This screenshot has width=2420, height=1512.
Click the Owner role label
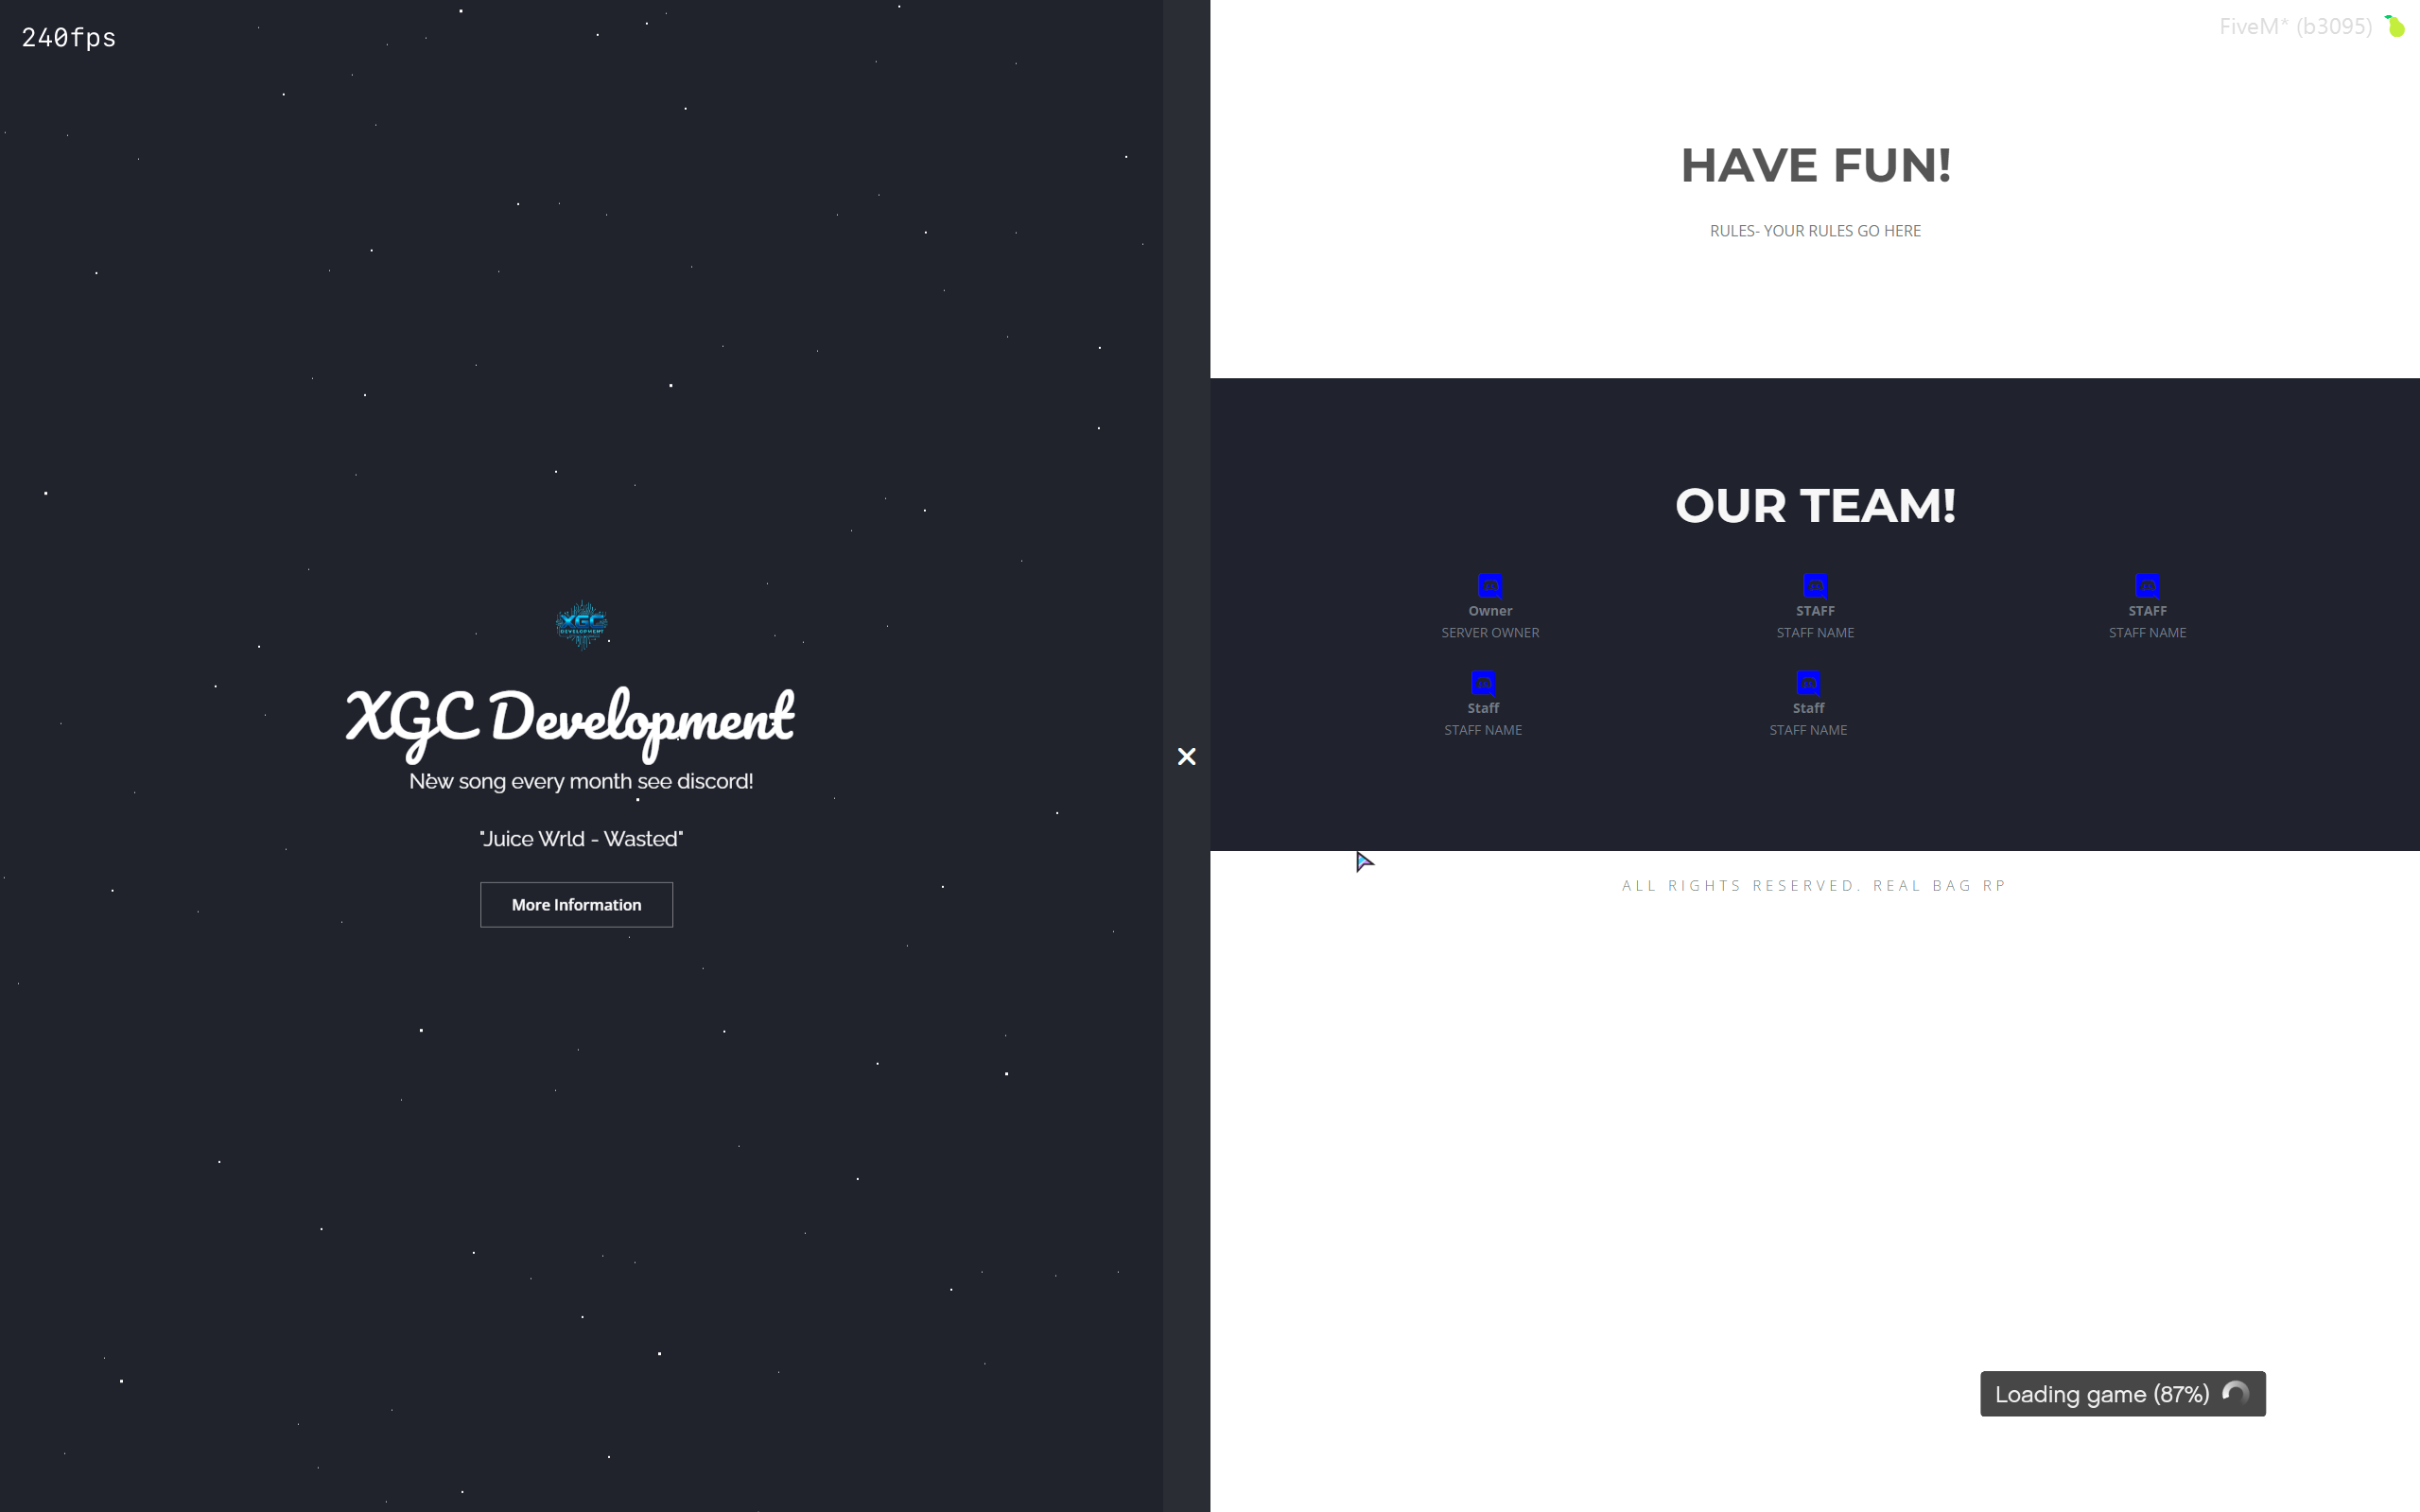(1490, 611)
